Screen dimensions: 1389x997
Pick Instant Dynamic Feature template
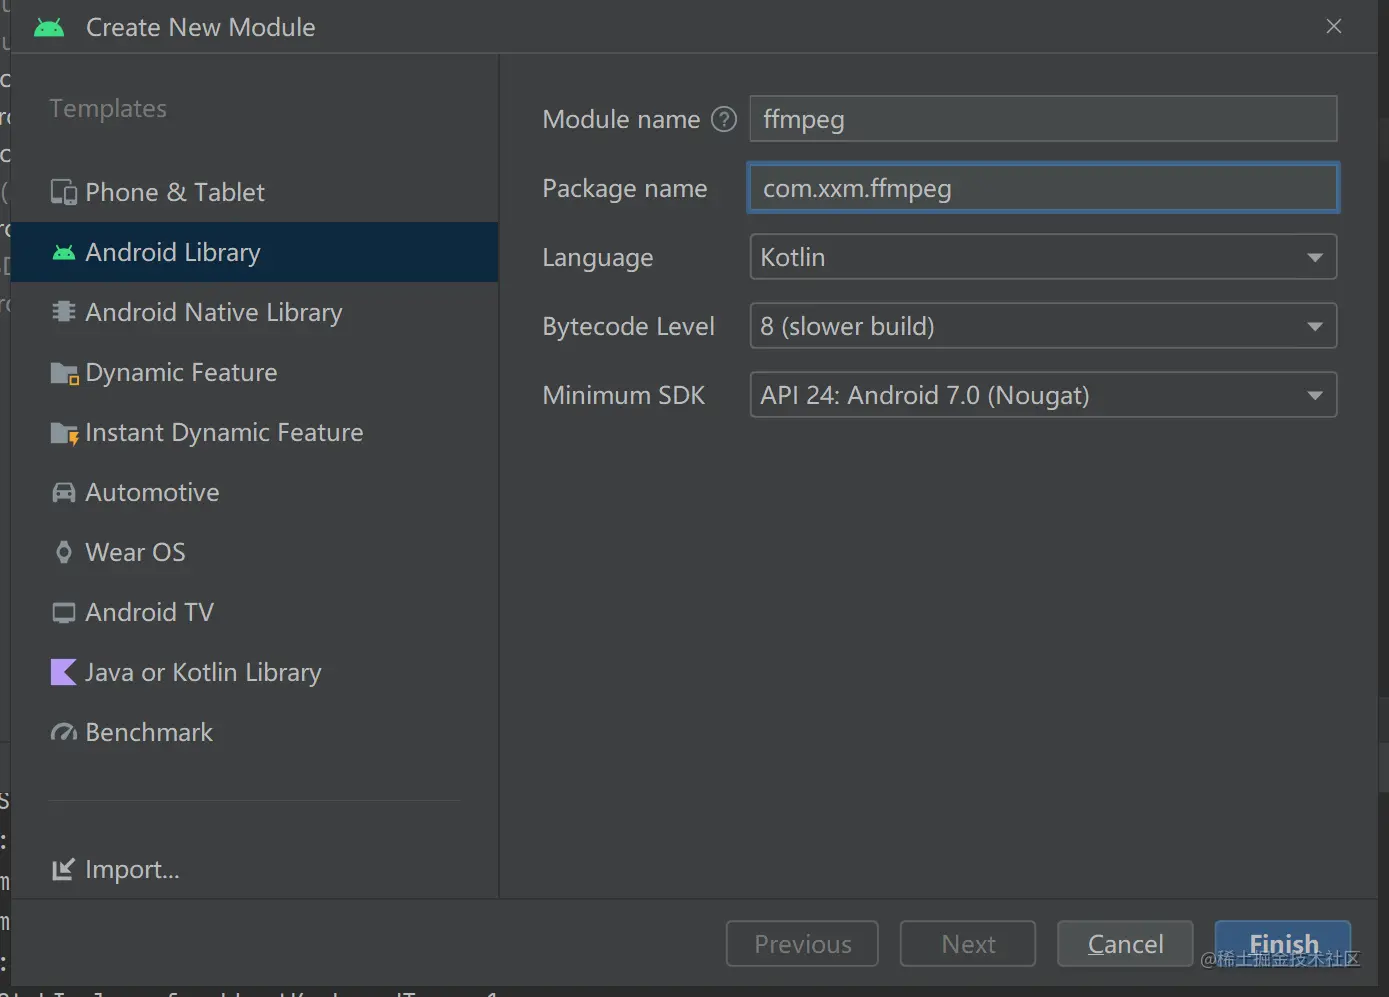pyautogui.click(x=254, y=432)
